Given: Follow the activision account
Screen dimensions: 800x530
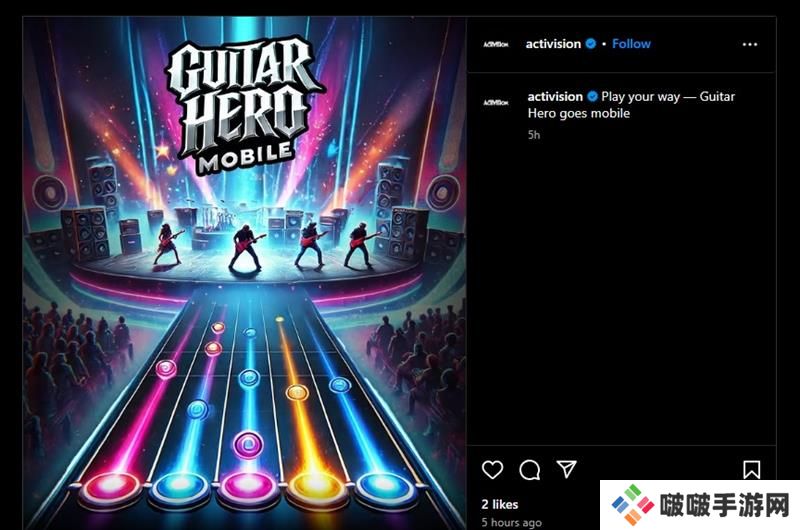Looking at the screenshot, I should [631, 44].
